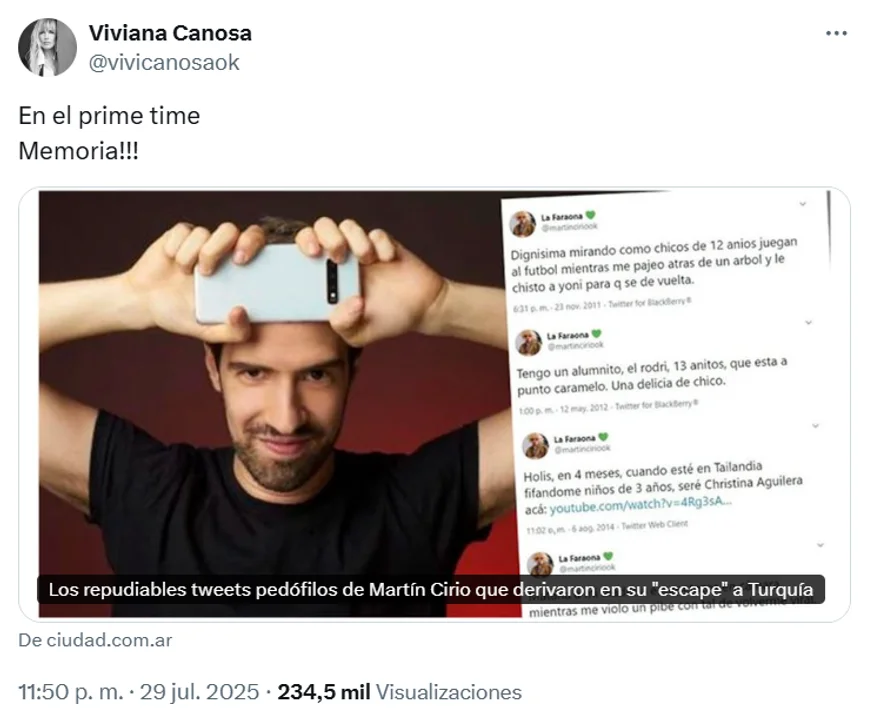This screenshot has height=720, width=874.
Task: Expand the chevron beside the first embedded tweet
Action: click(x=803, y=204)
